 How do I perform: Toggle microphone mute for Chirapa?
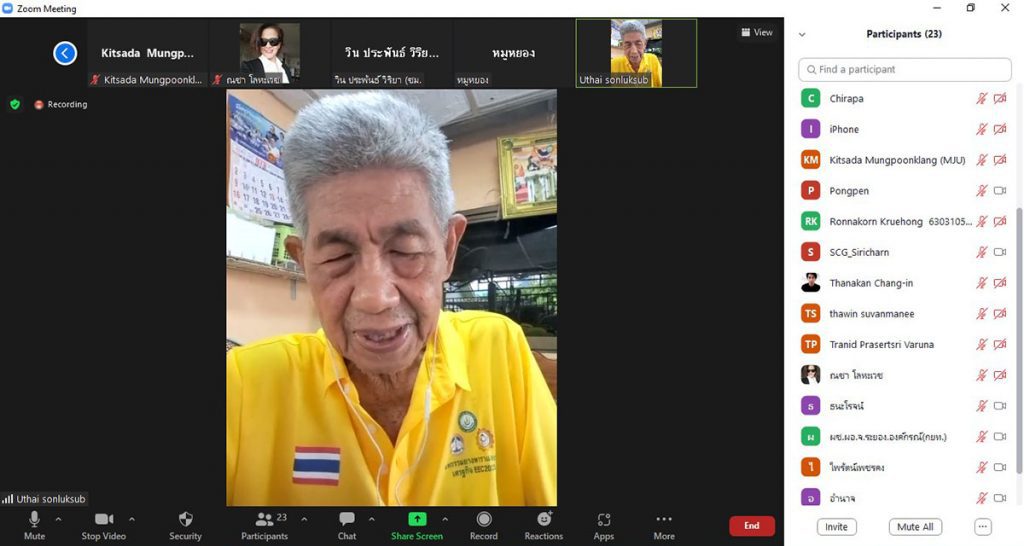(981, 99)
